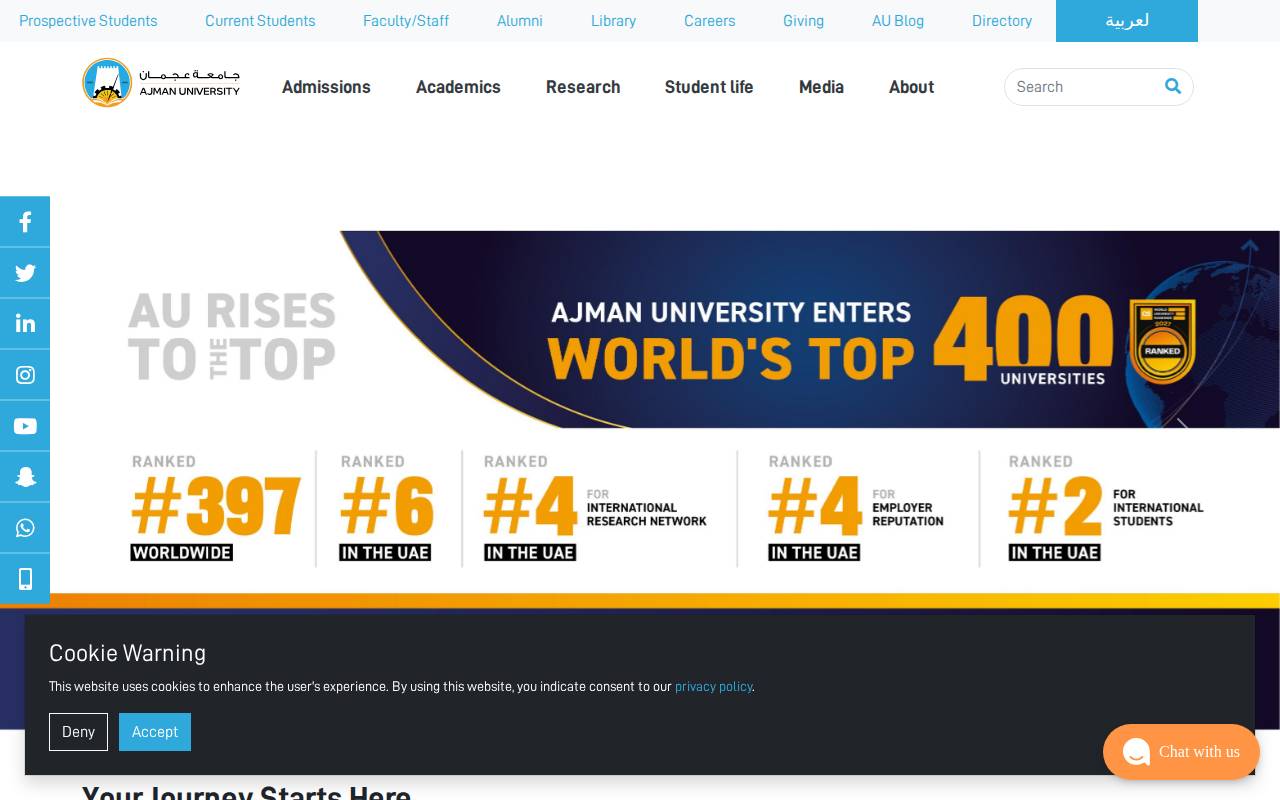Click the World's Top 400 banner
This screenshot has width=1280, height=800.
point(810,329)
